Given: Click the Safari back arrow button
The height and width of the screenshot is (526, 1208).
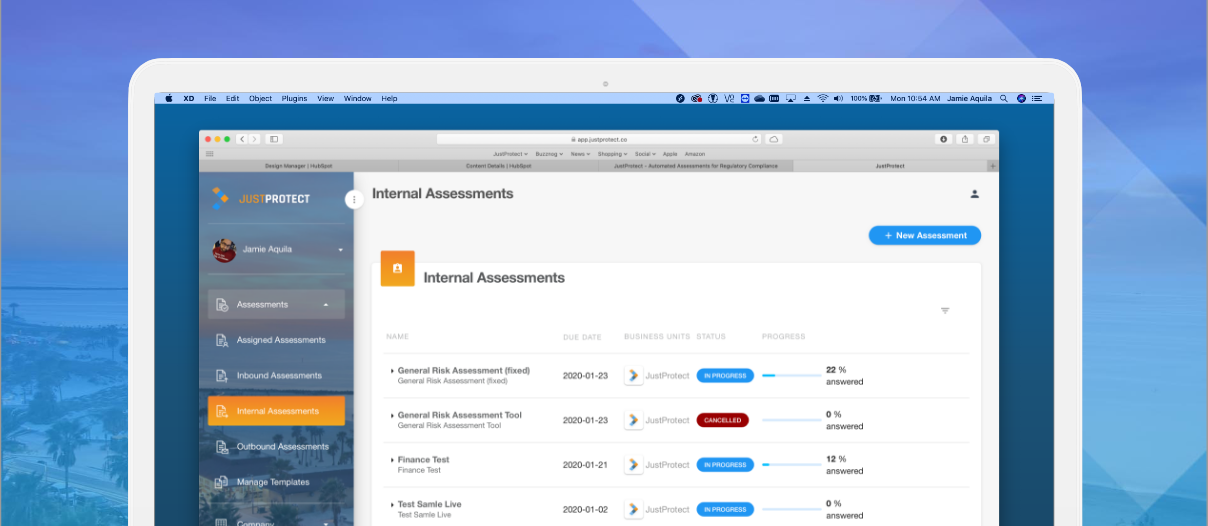Looking at the screenshot, I should point(243,139).
